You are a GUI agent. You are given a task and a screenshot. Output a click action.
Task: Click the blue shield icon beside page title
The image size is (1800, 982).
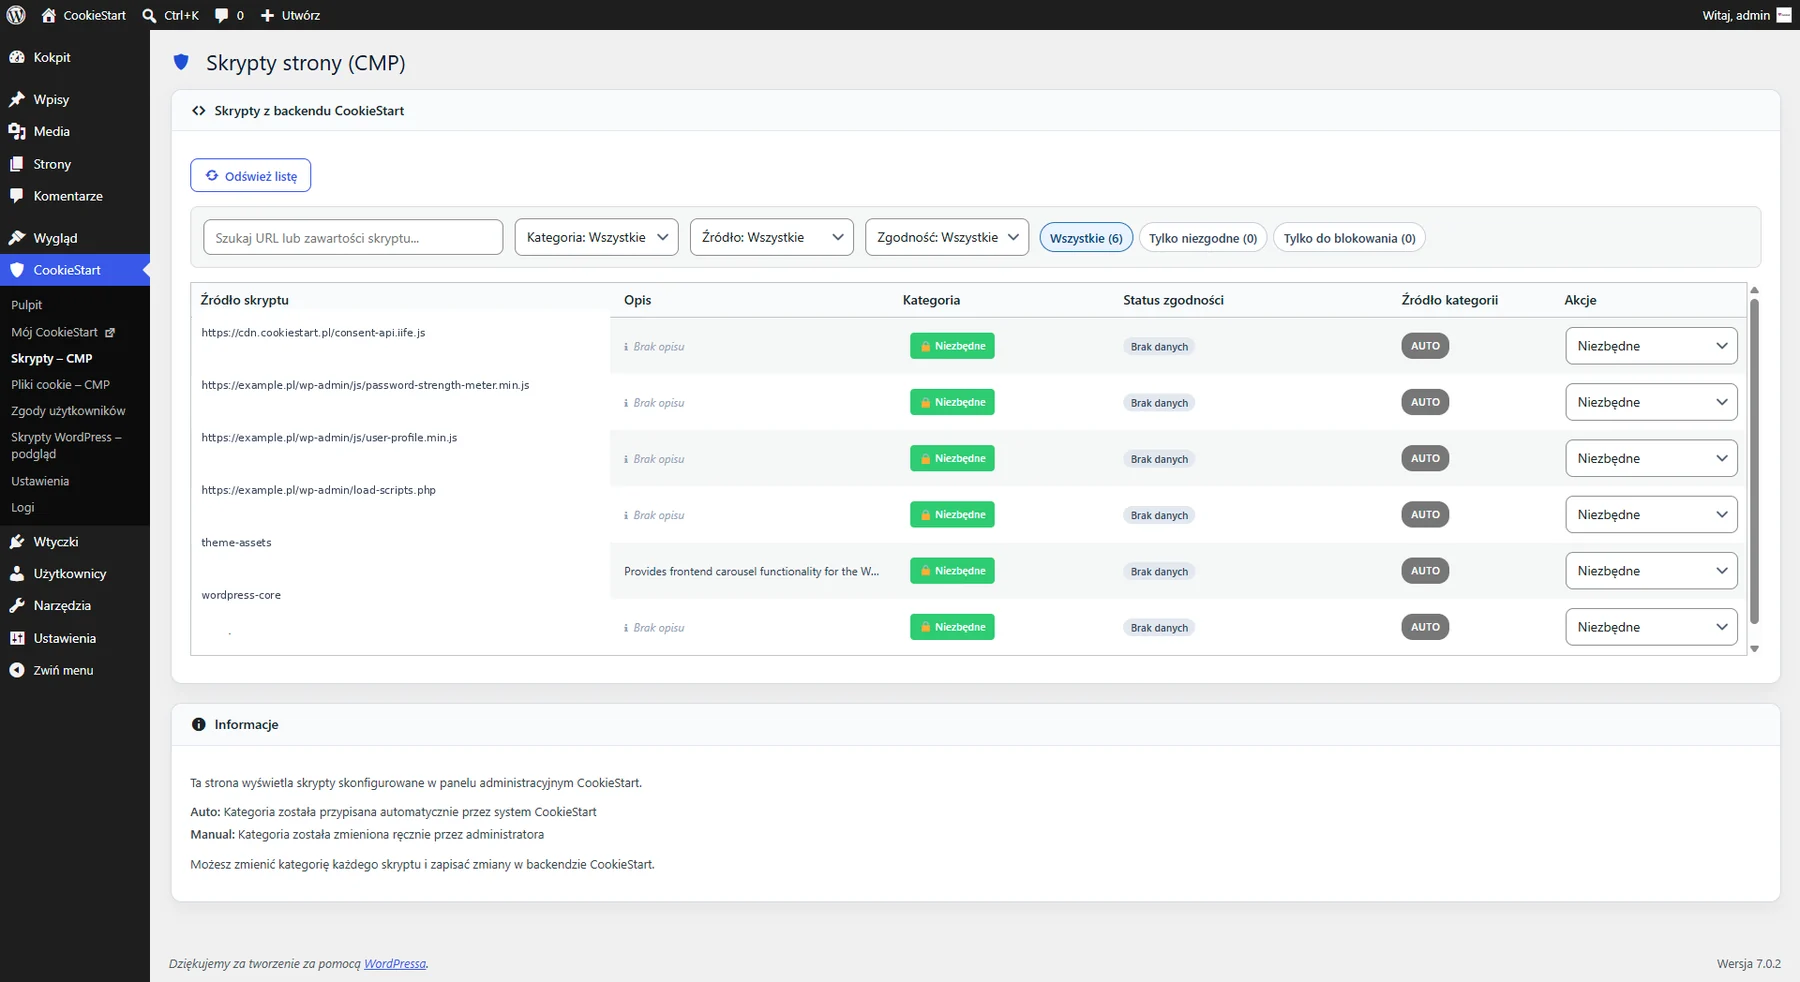[x=181, y=62]
